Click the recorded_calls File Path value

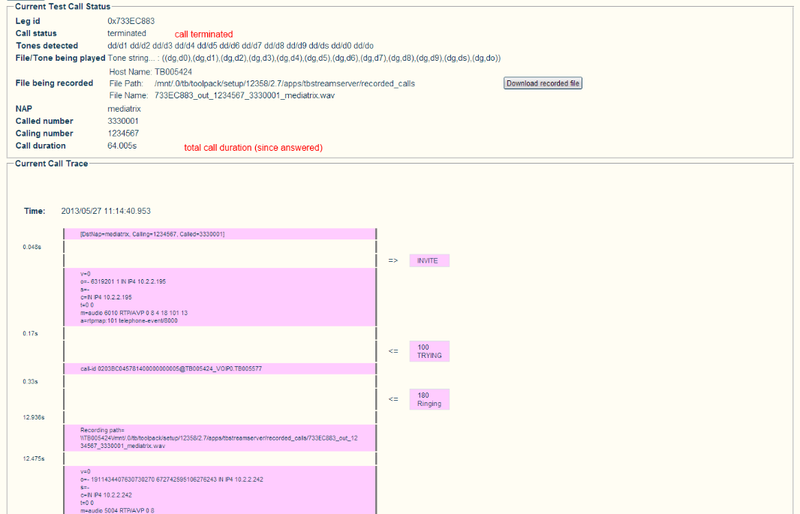point(285,84)
